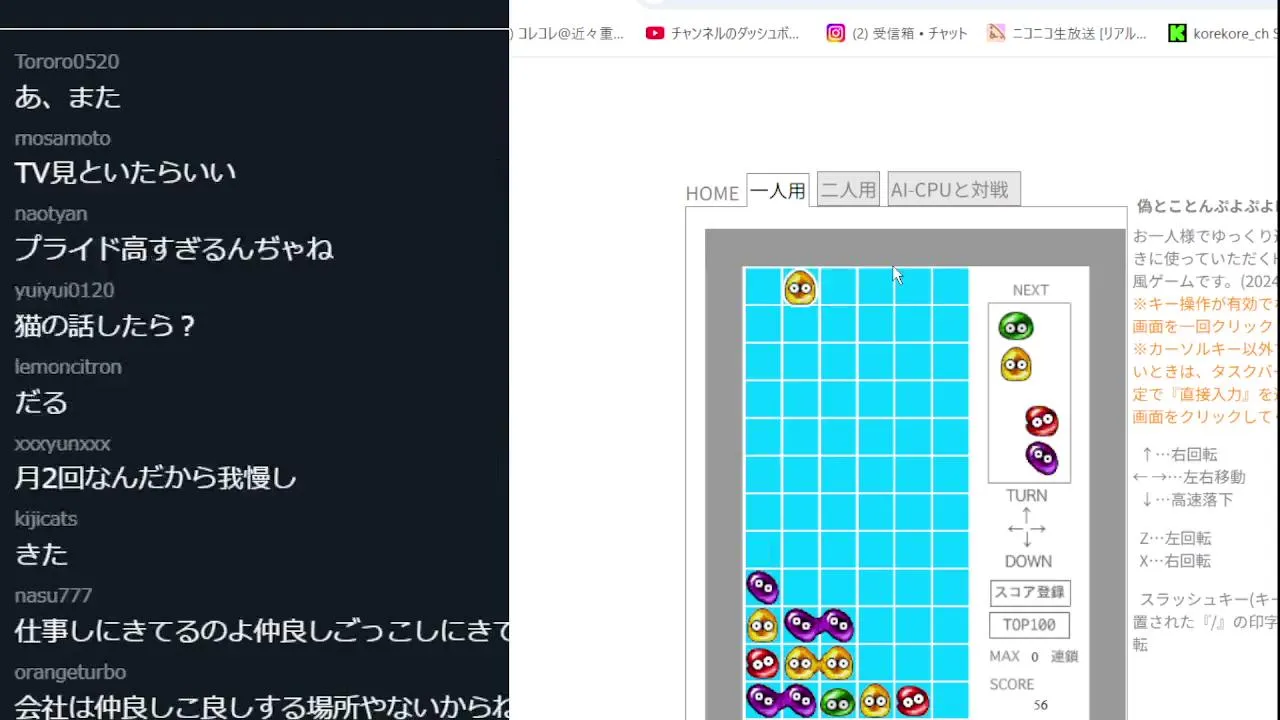Click the yellow puyo in NEXT box

1016,364
